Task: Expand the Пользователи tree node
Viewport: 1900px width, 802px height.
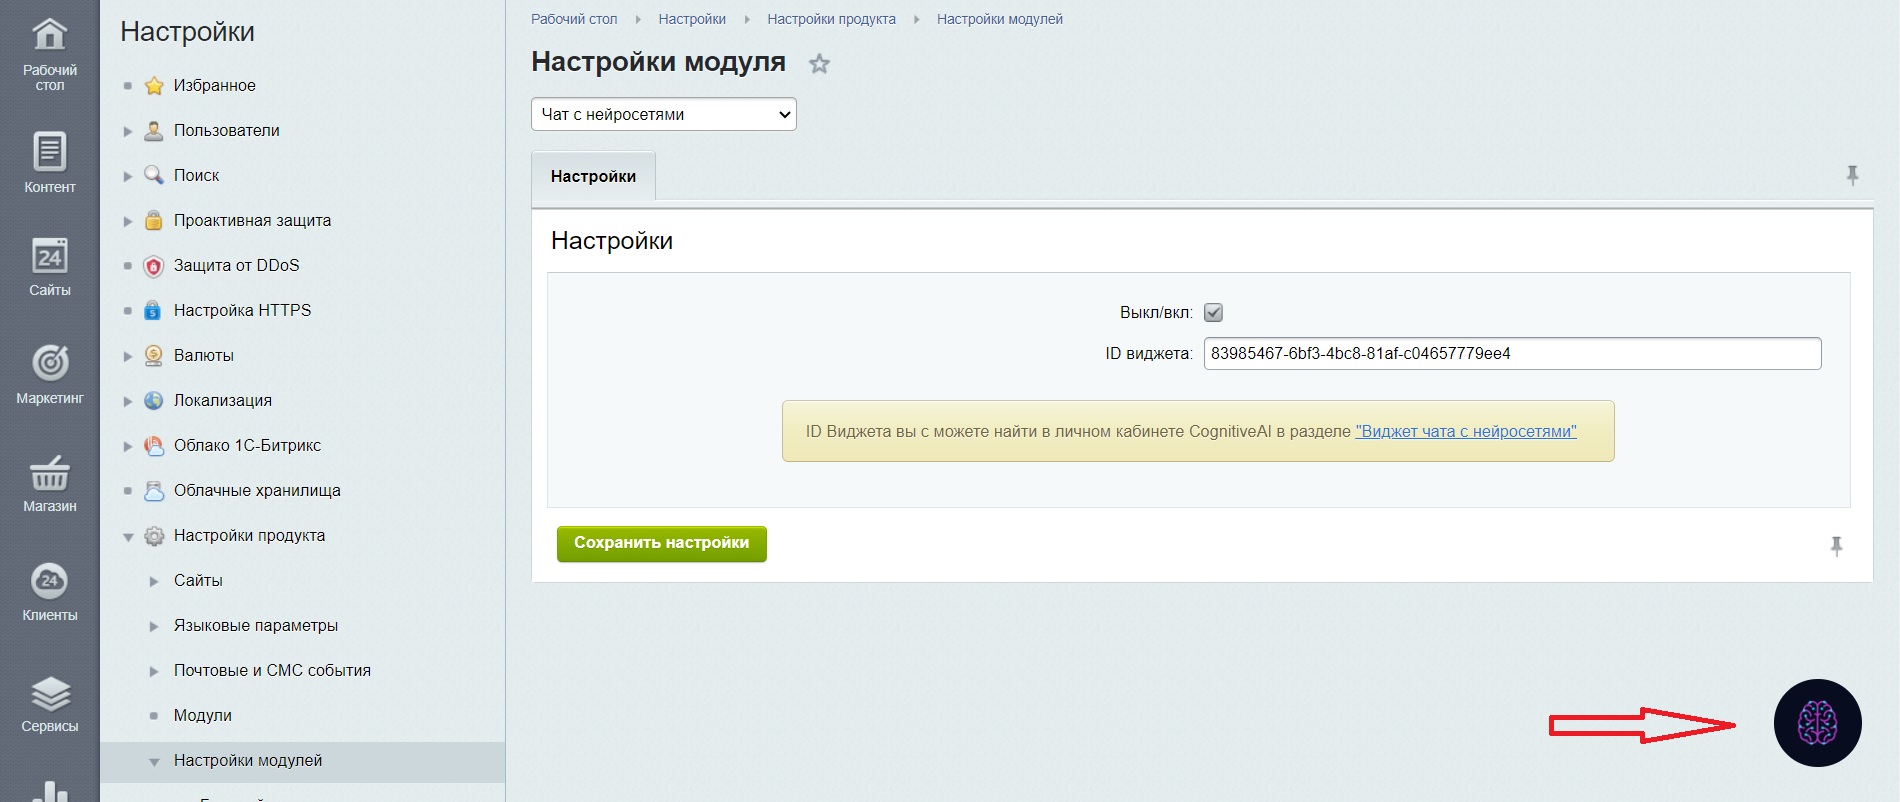Action: (128, 131)
